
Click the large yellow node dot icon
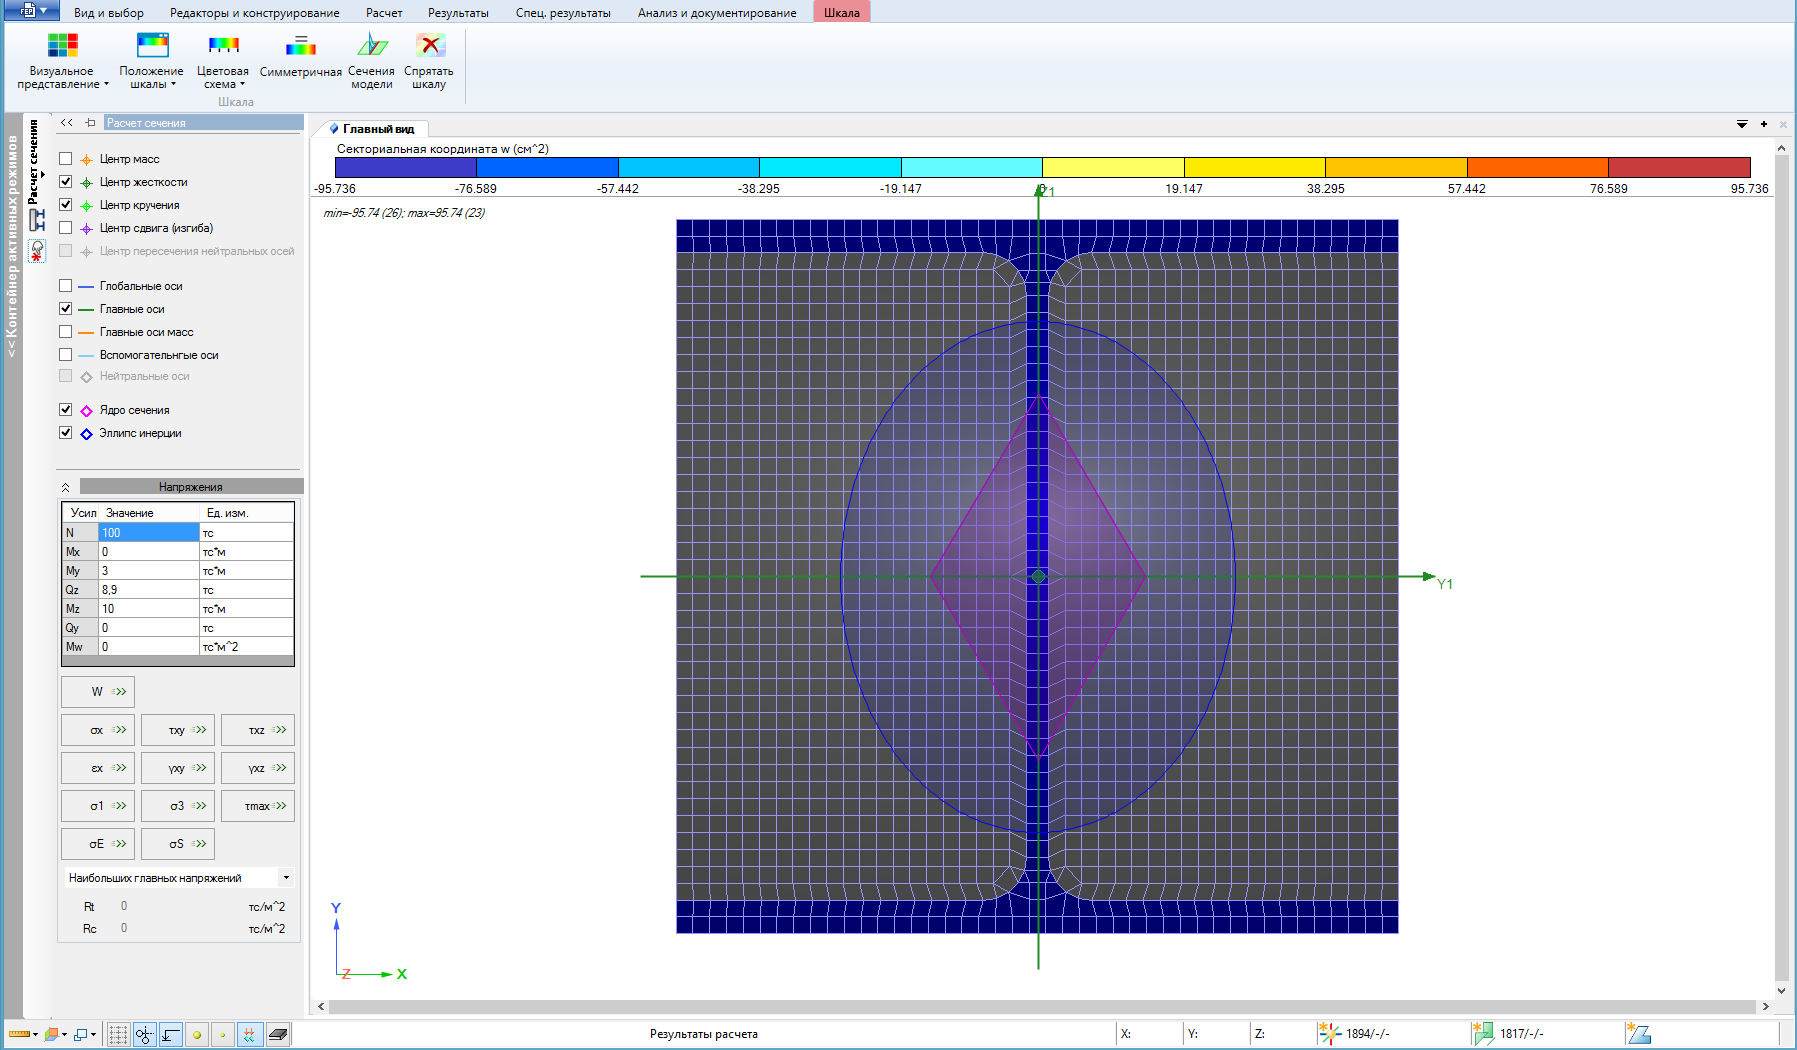(197, 1034)
